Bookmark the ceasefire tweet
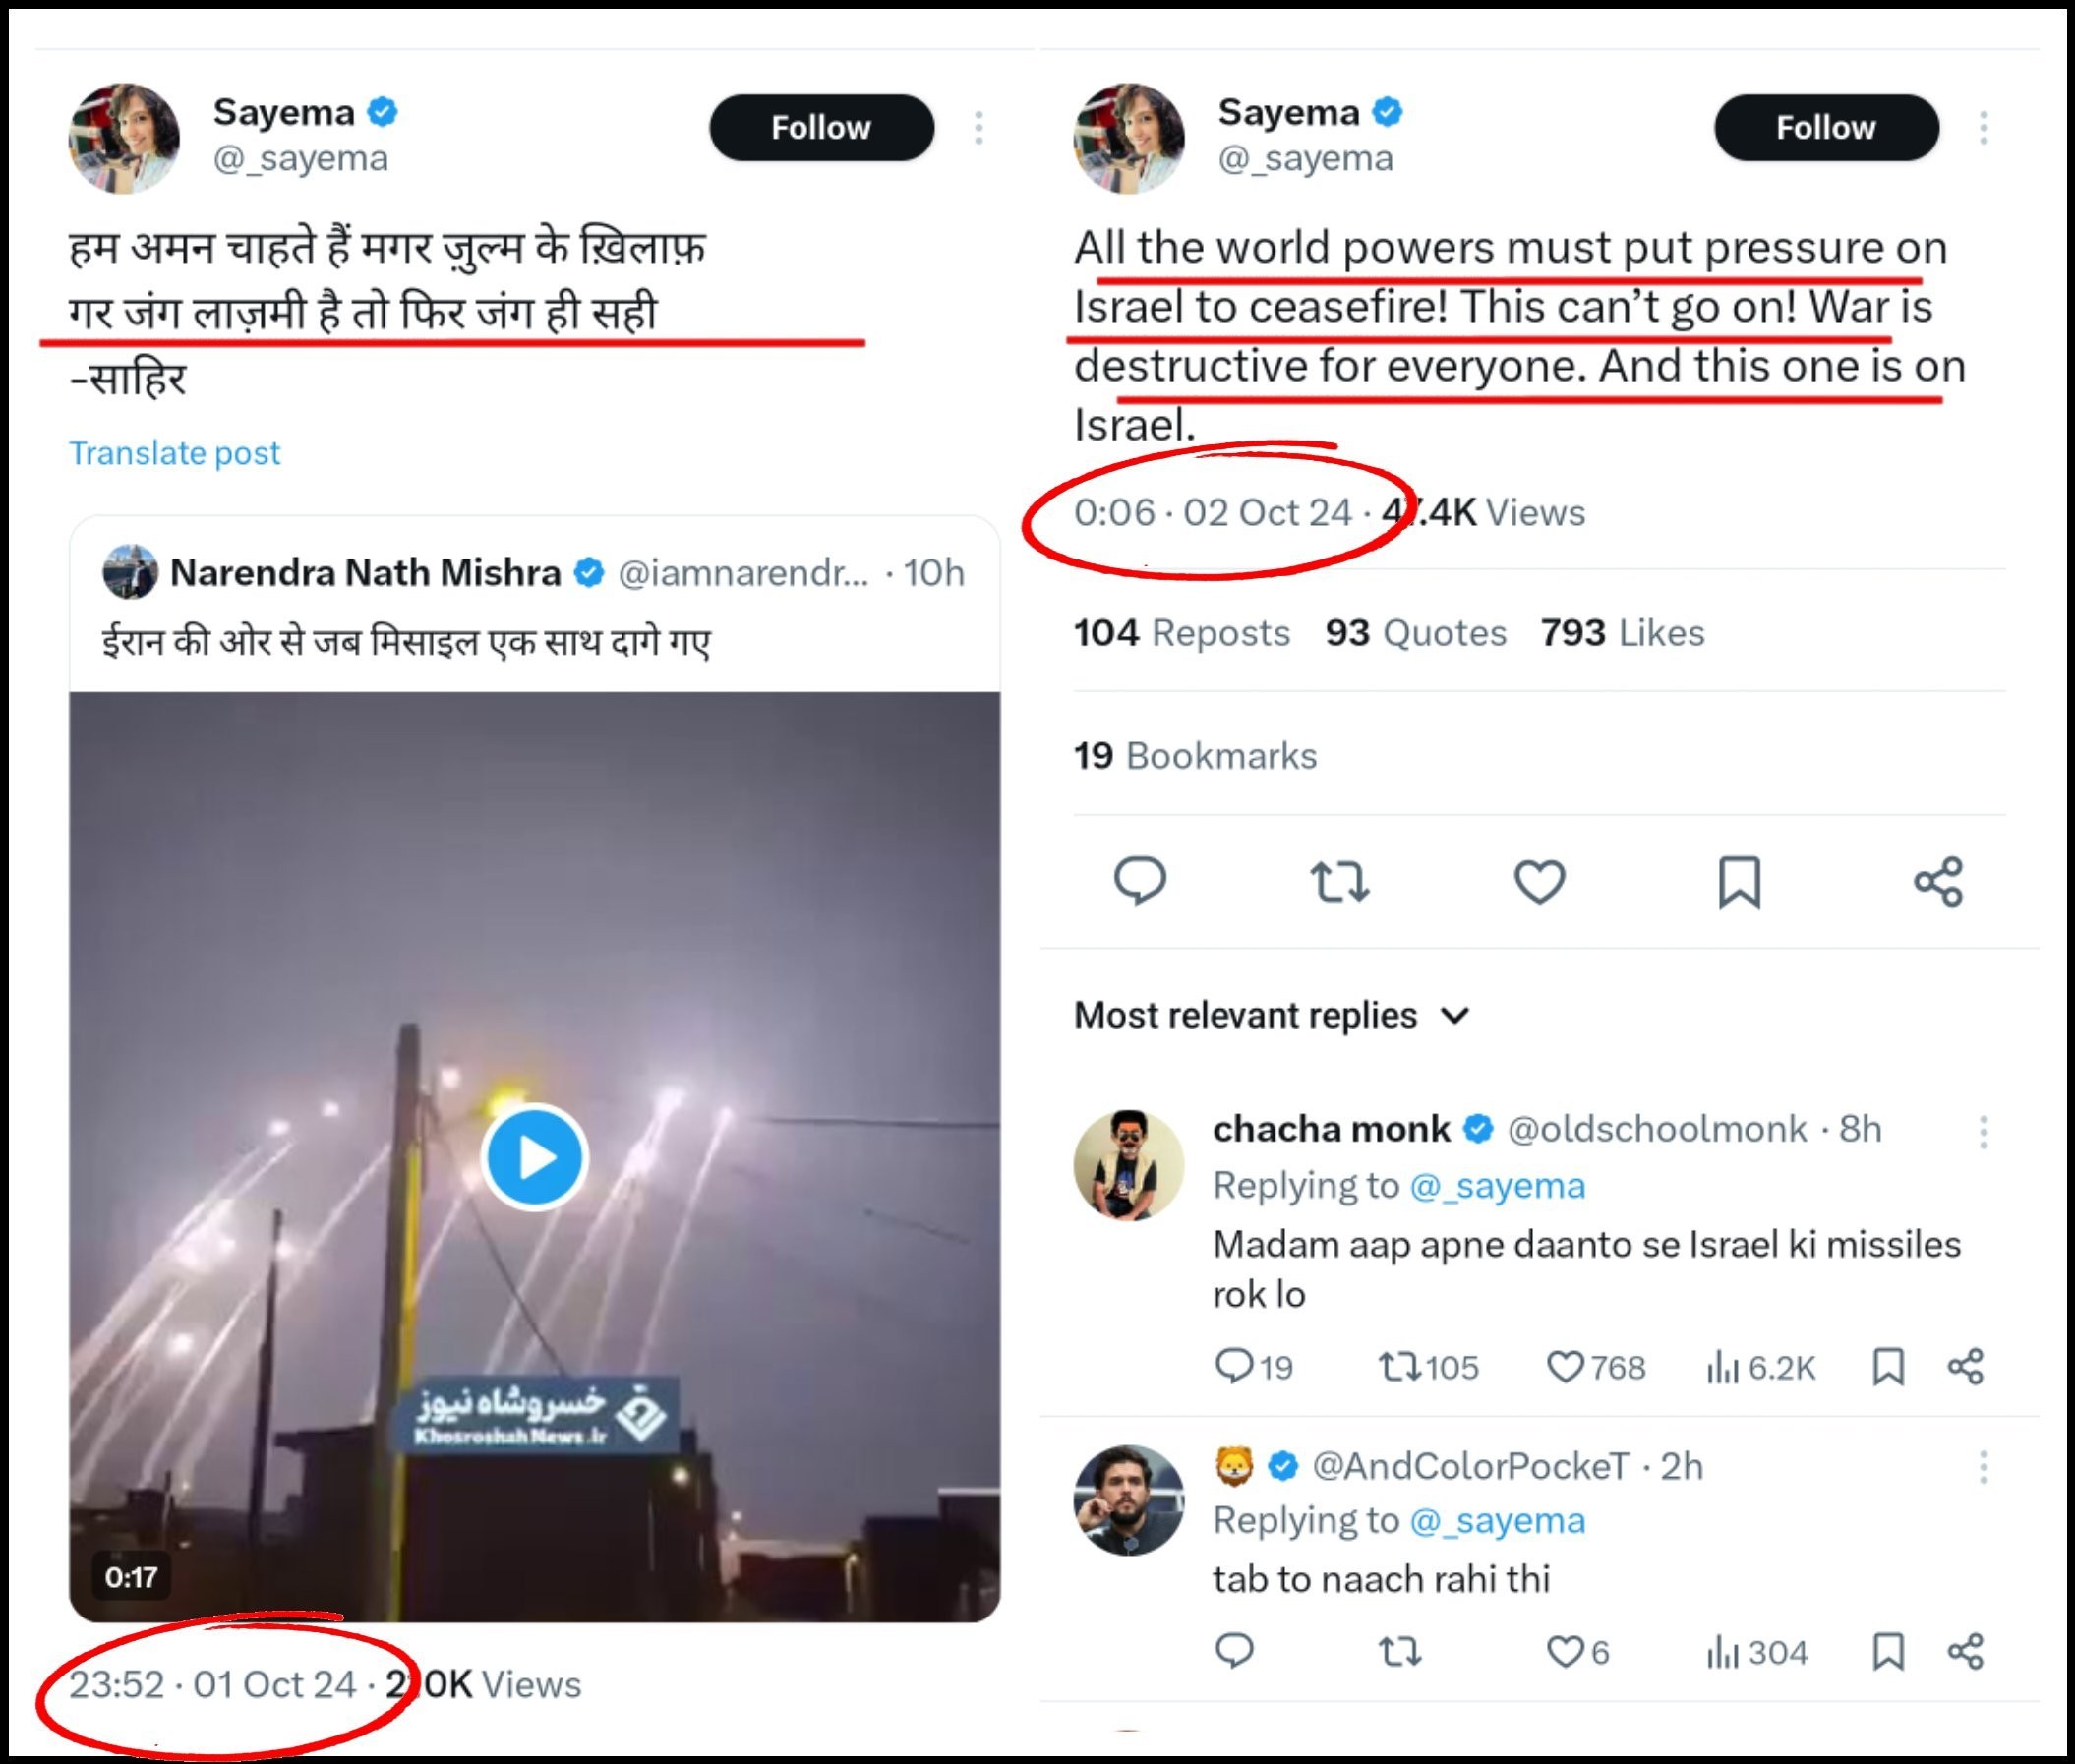This screenshot has width=2075, height=1764. [x=1739, y=882]
